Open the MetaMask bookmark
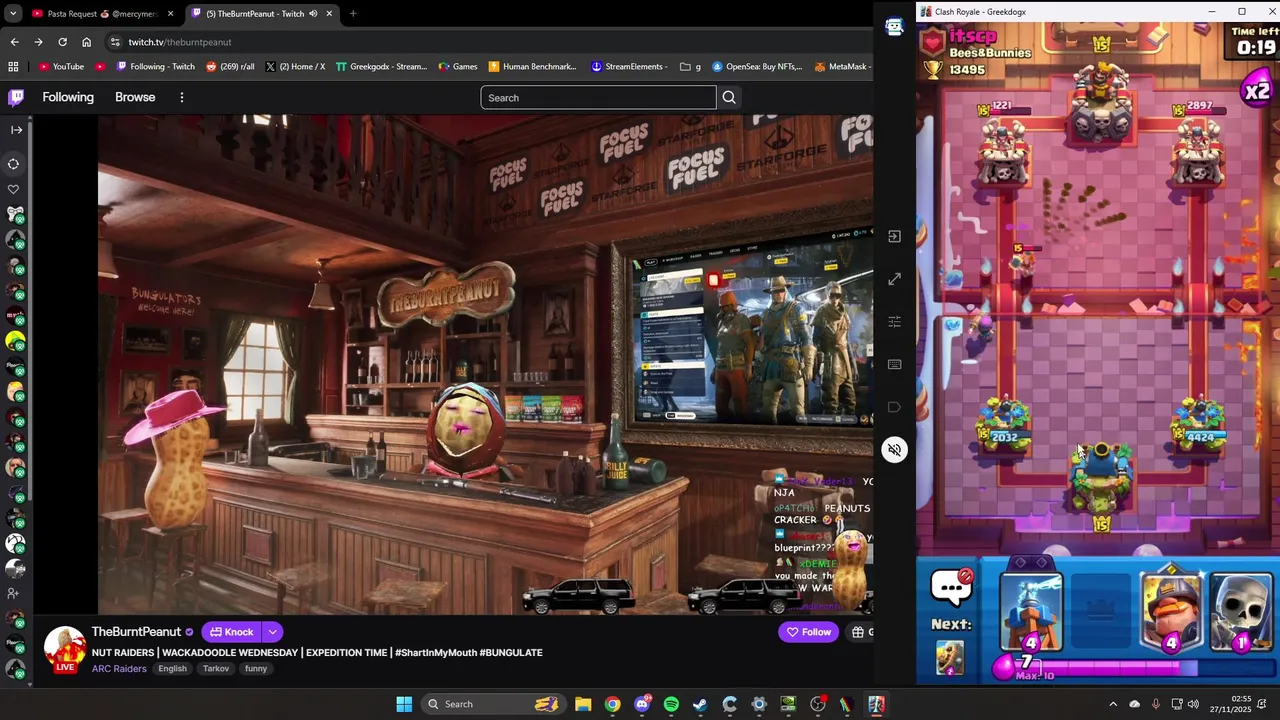This screenshot has width=1280, height=720. (841, 67)
